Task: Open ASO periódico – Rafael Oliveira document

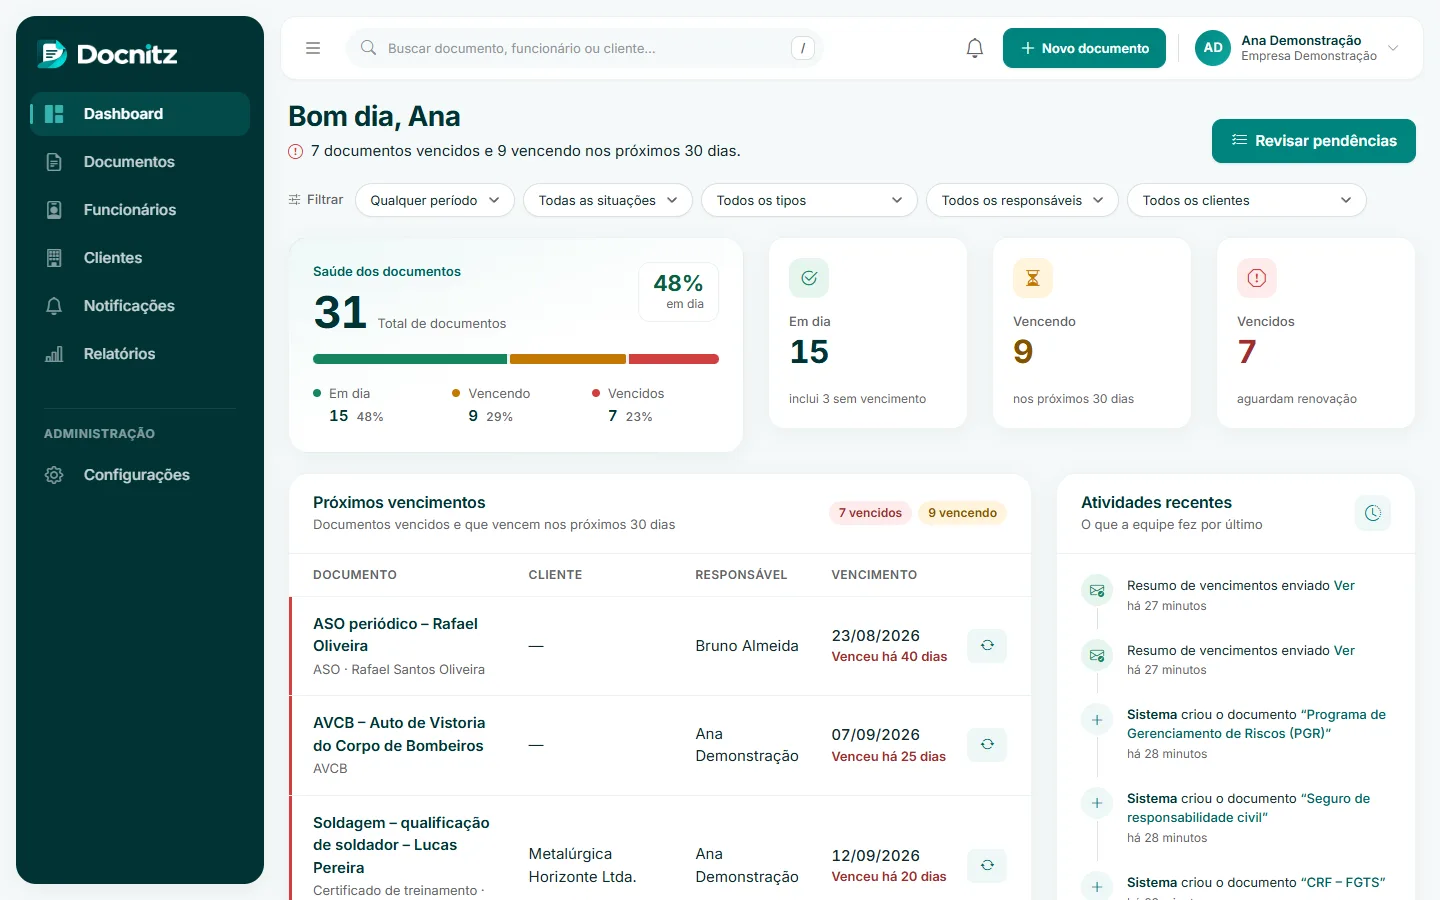Action: [395, 635]
